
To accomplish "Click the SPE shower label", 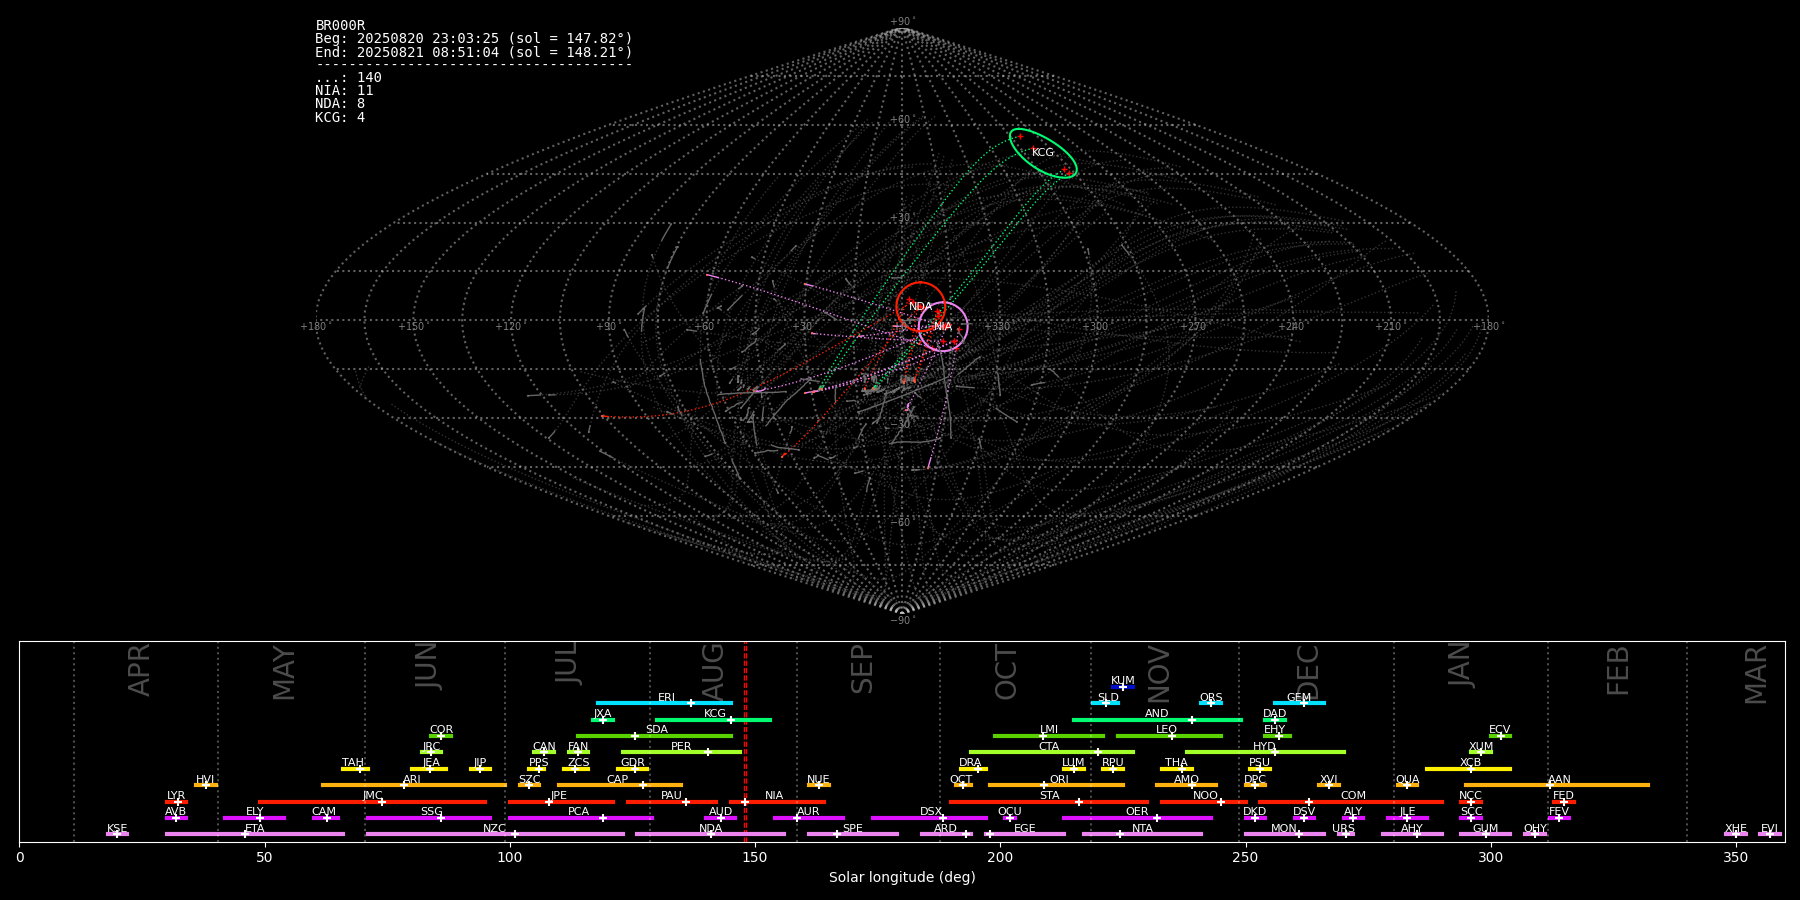I will click(x=853, y=829).
